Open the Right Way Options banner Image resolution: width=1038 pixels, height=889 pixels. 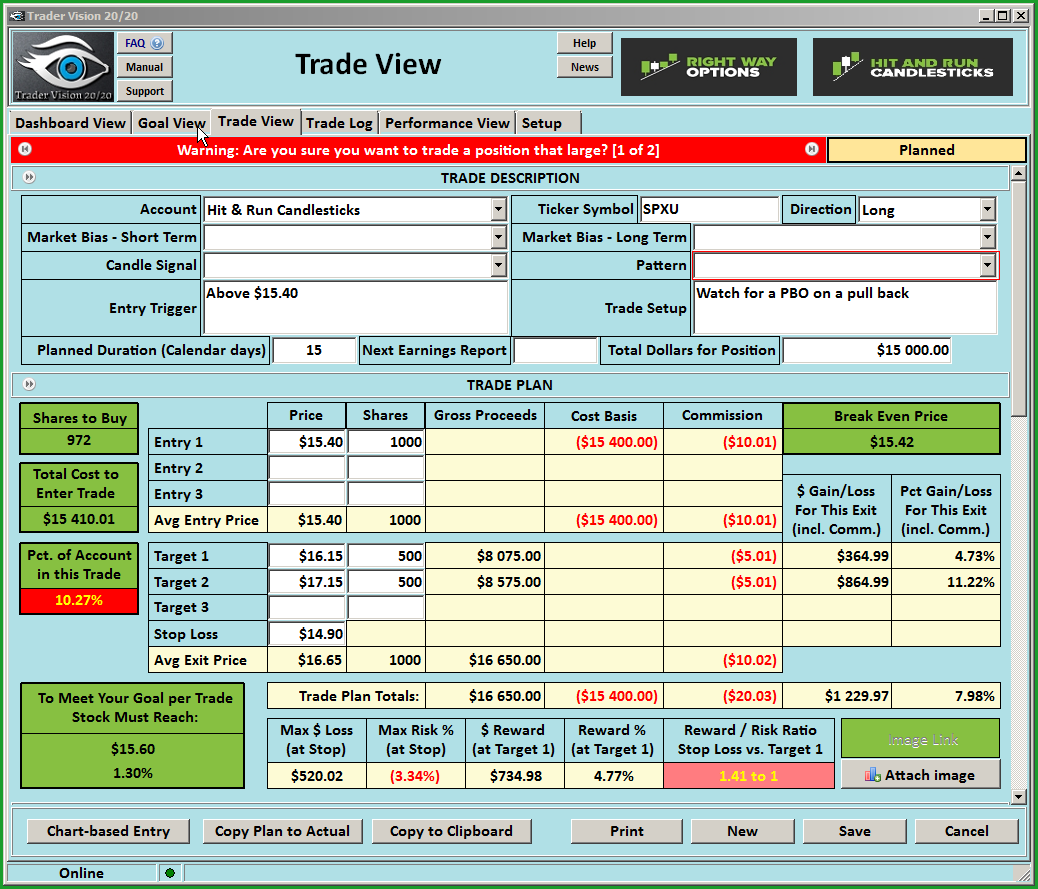click(x=708, y=67)
